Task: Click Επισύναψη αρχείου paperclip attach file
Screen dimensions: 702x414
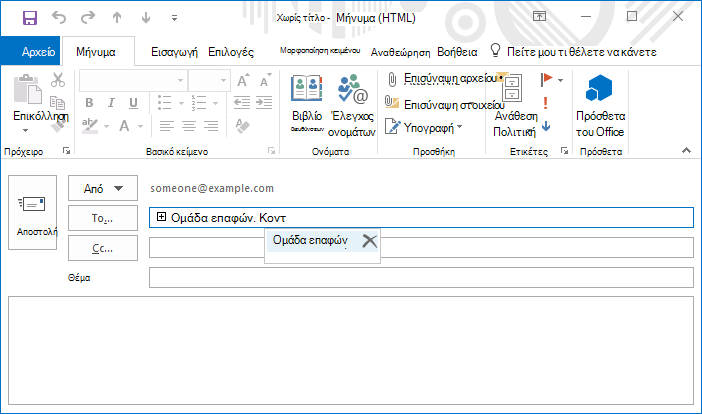Action: (442, 79)
